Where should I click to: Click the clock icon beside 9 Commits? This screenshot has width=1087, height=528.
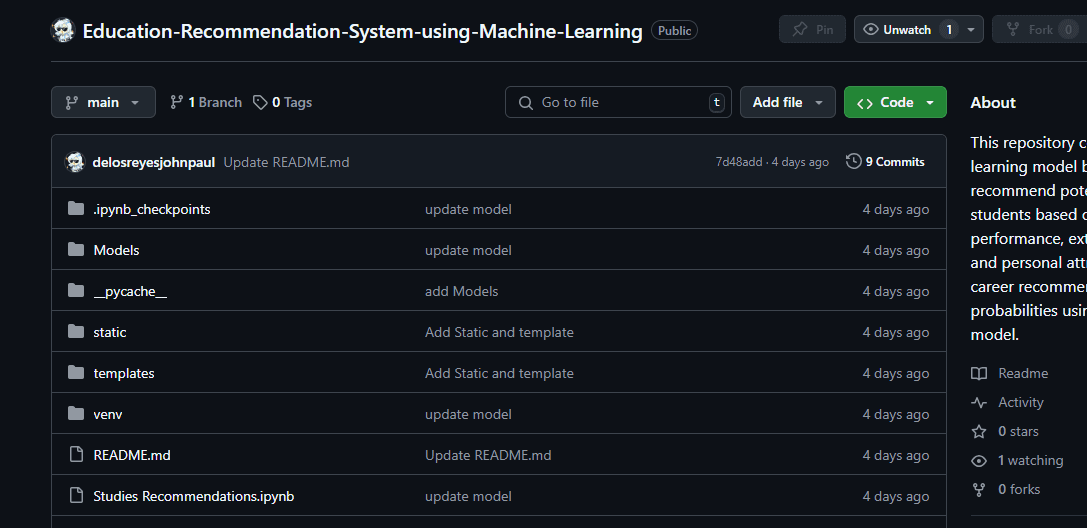click(853, 161)
